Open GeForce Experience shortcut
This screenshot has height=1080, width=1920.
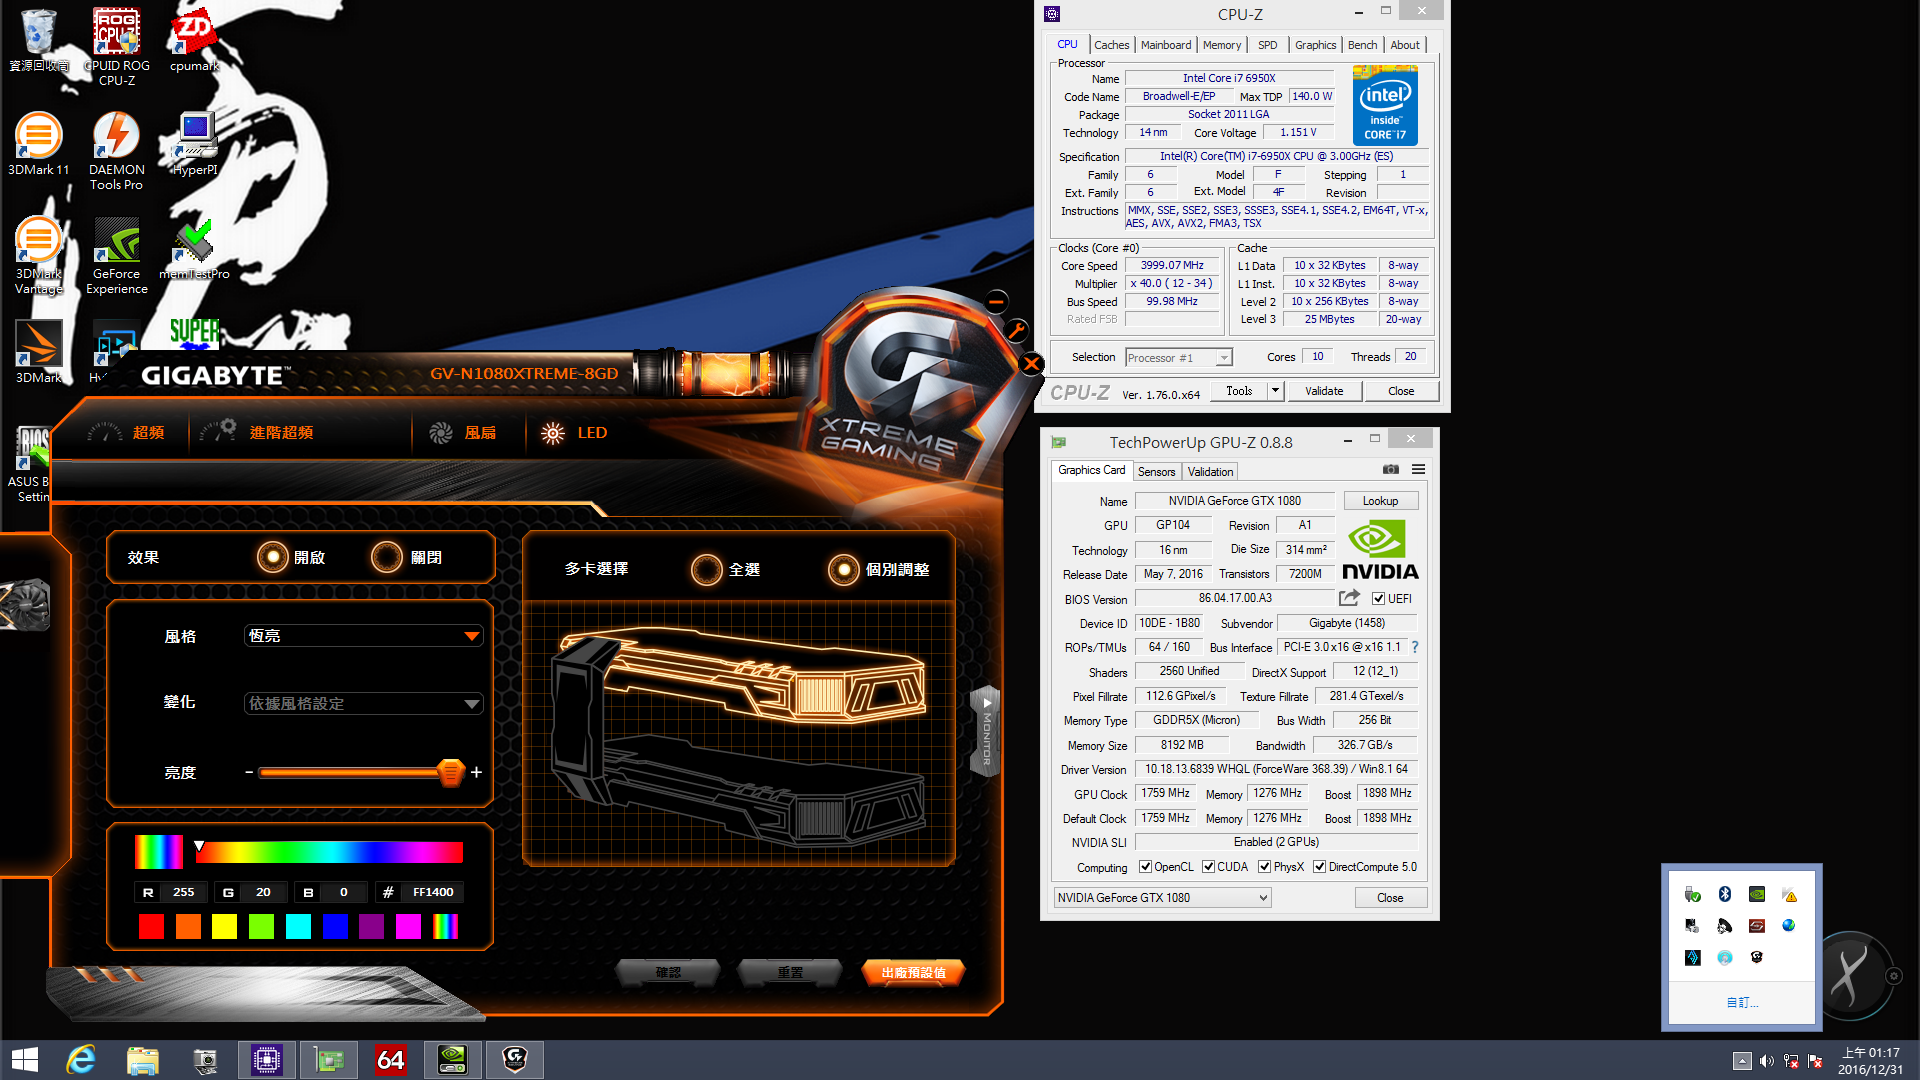116,254
